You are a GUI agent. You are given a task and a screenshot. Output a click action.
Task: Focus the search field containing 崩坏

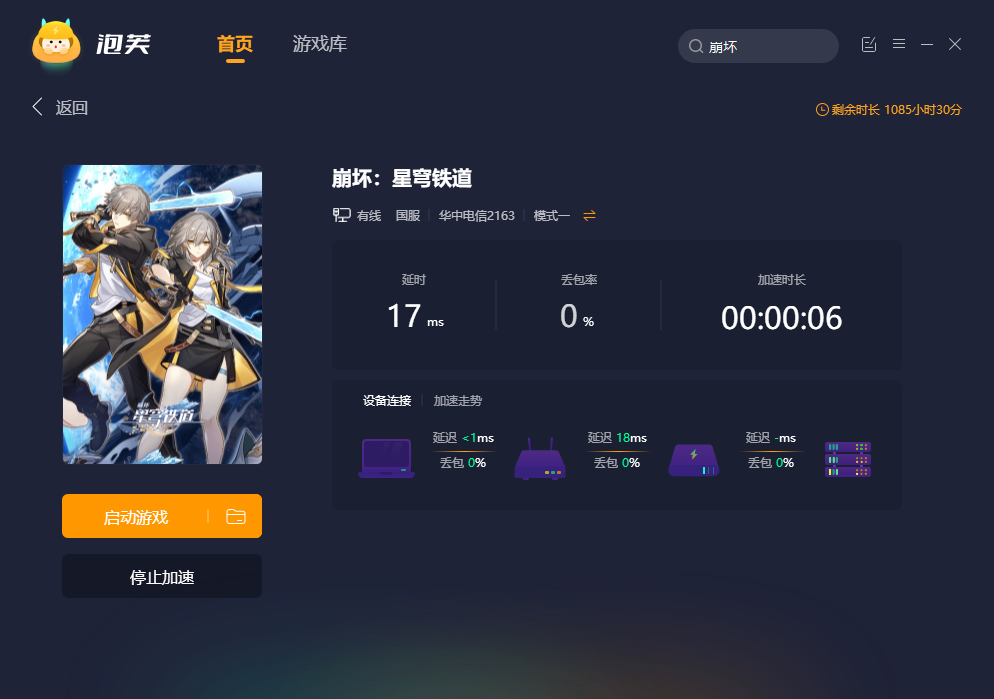click(x=758, y=46)
